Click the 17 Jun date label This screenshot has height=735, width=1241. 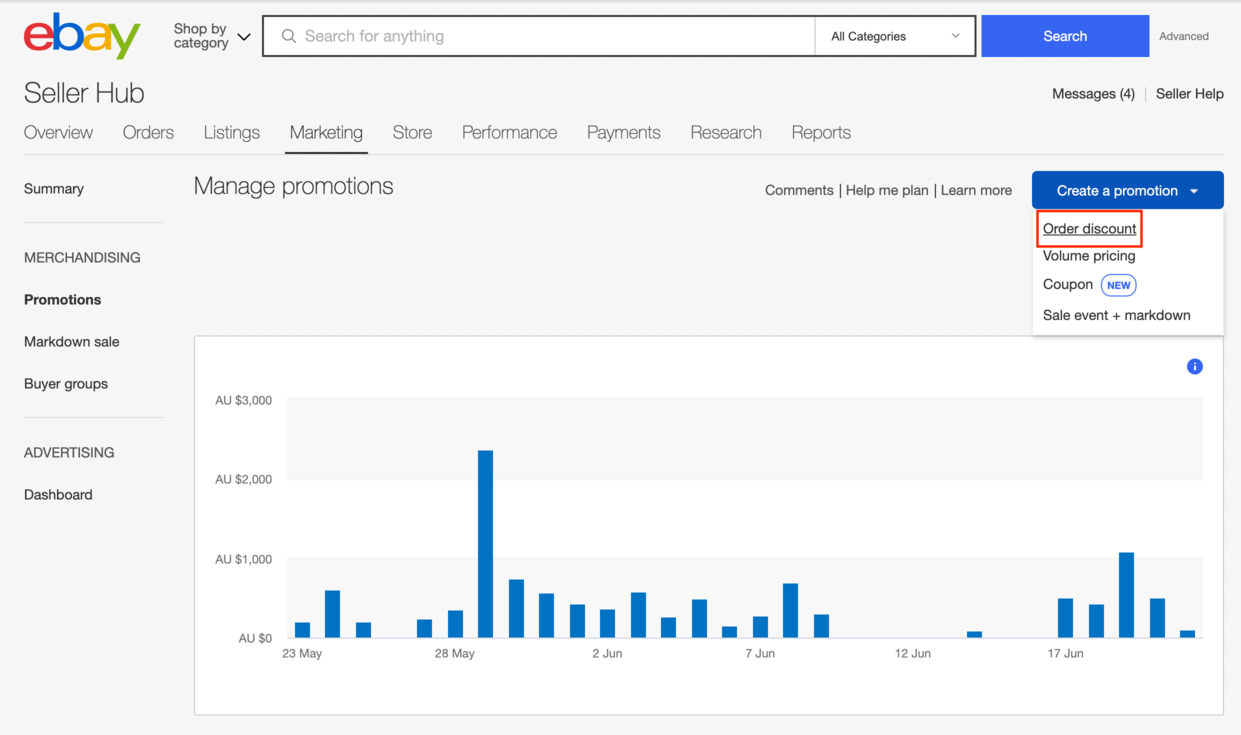click(1065, 654)
